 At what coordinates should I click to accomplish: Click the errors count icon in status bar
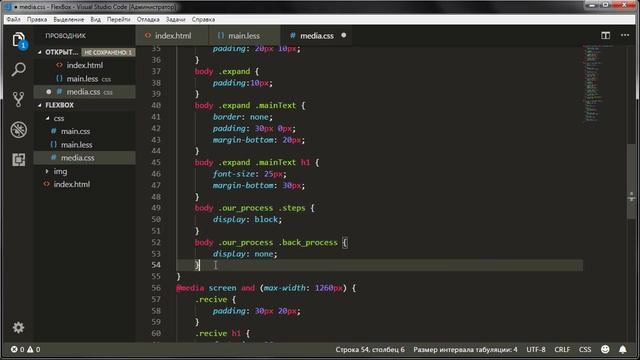pos(14,349)
